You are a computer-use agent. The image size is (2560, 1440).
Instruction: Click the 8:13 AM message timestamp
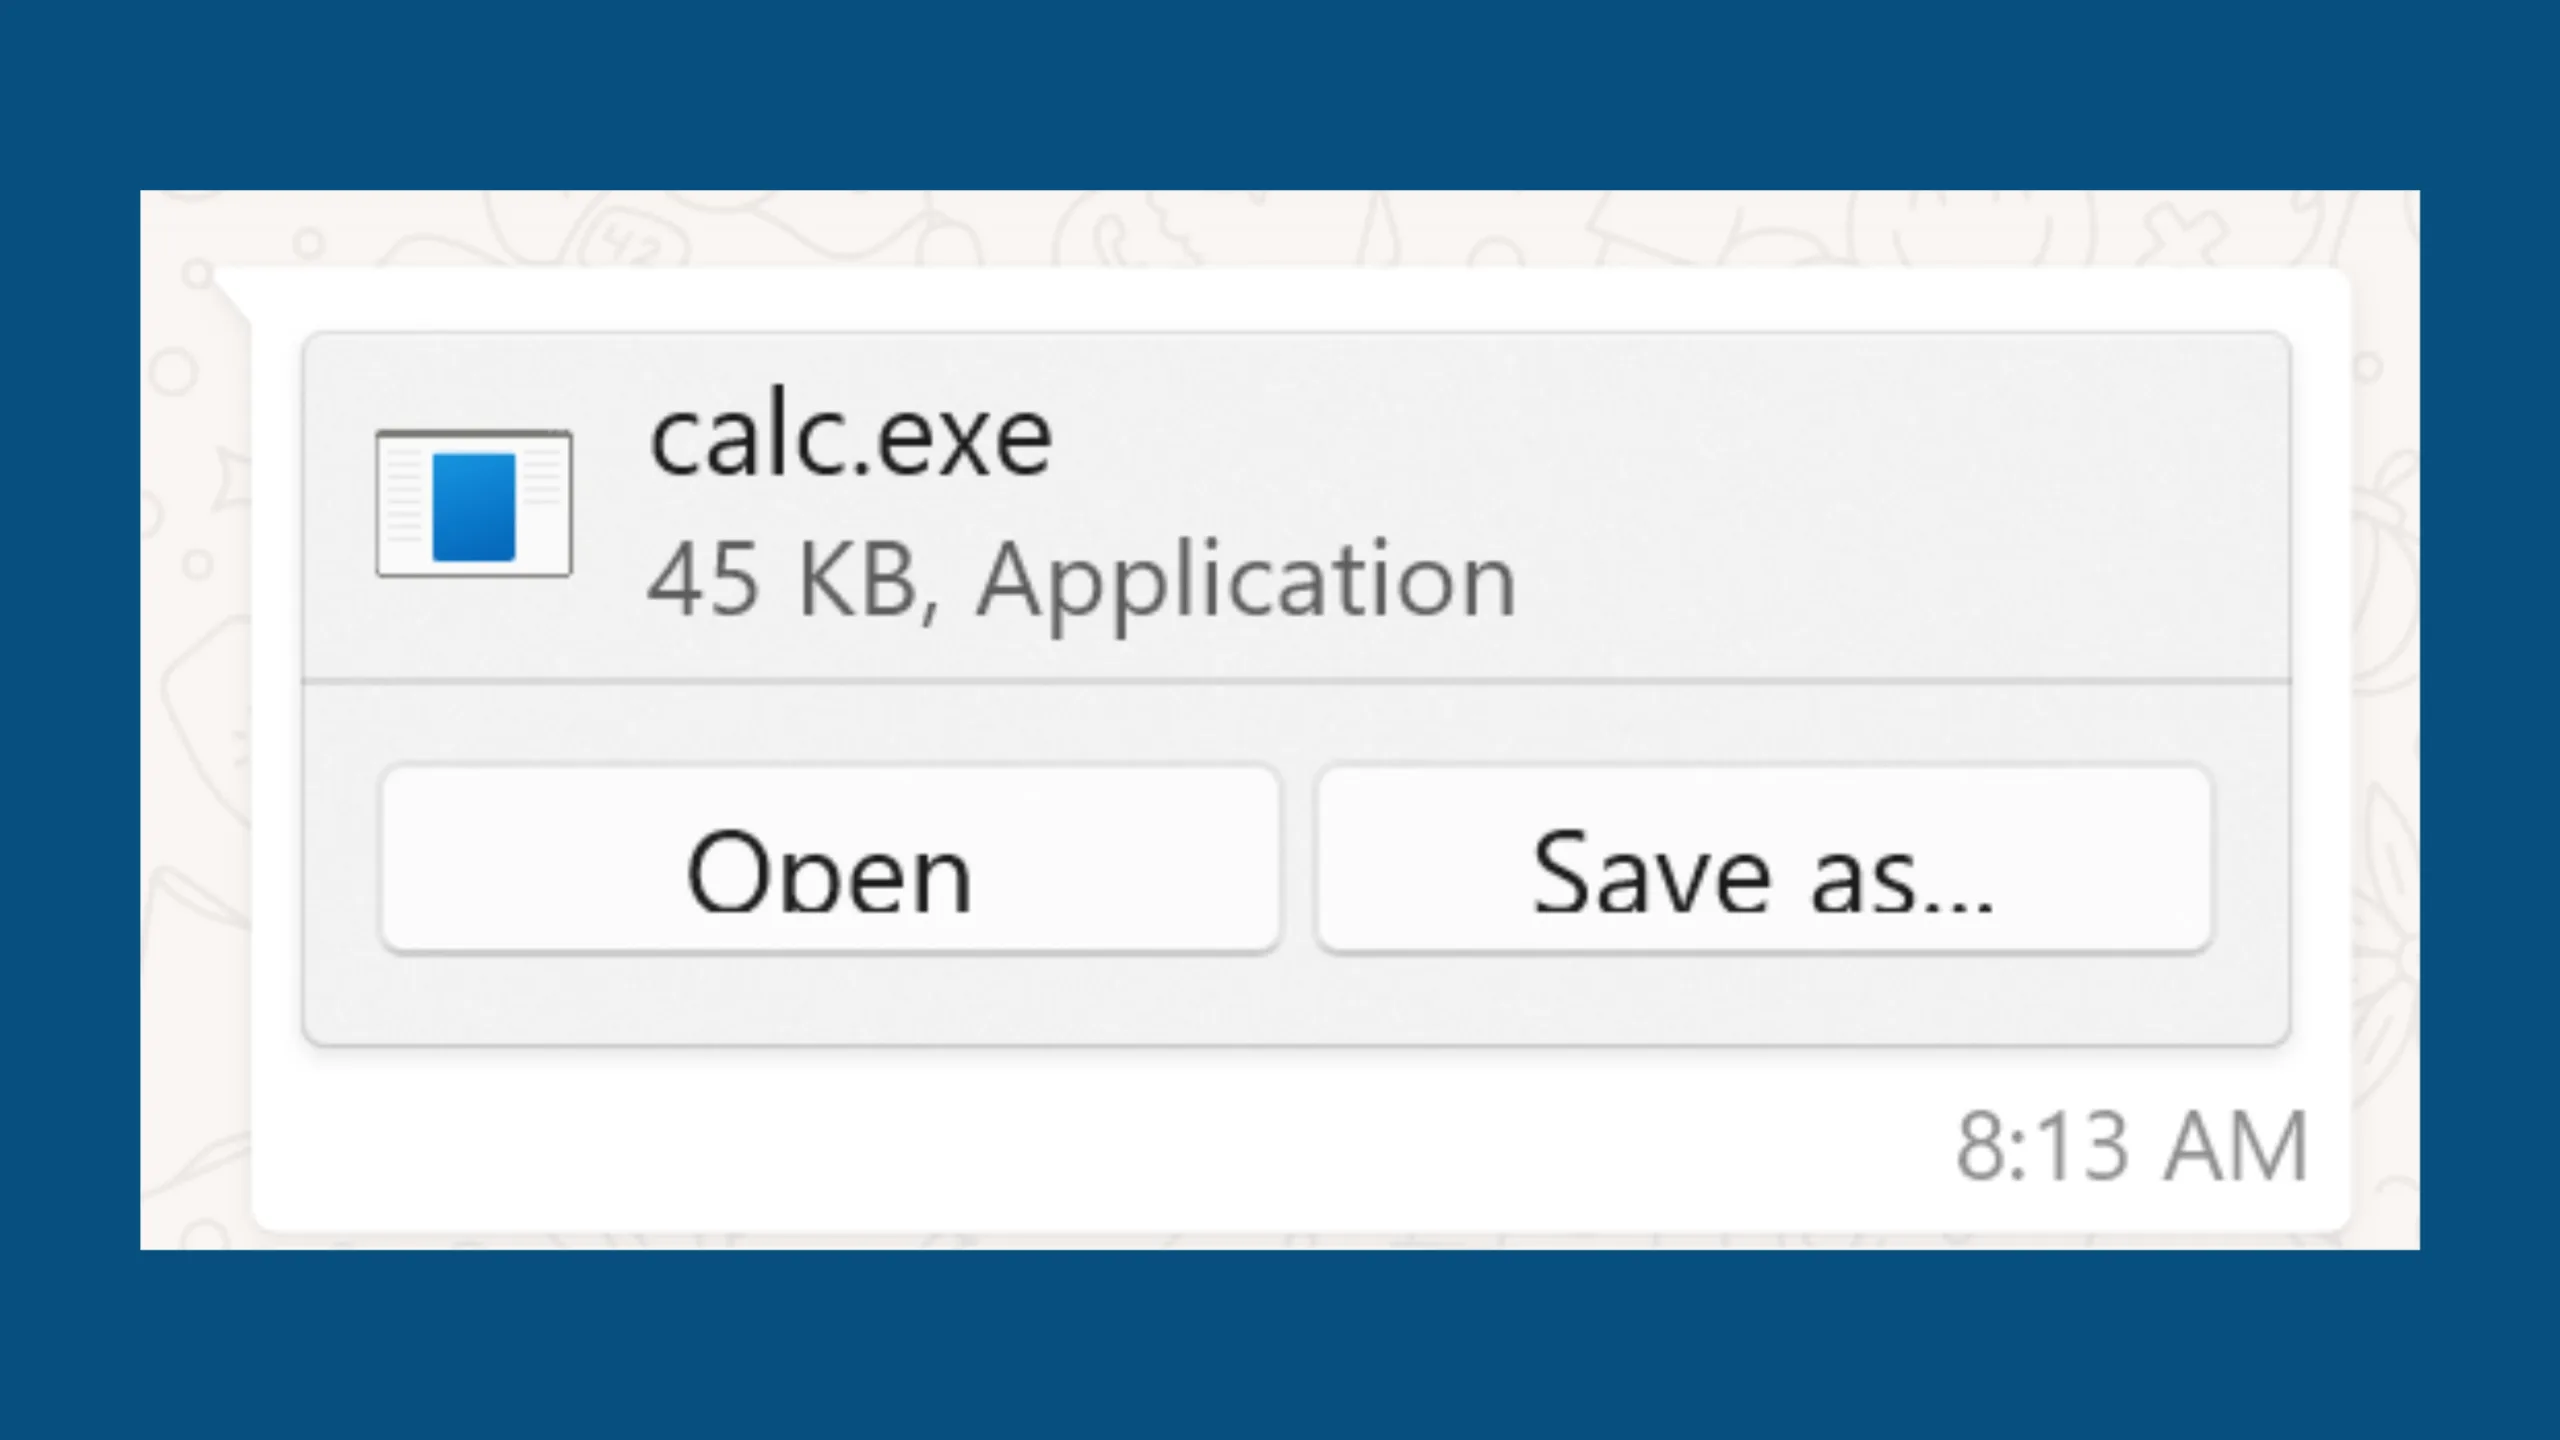(2131, 1146)
